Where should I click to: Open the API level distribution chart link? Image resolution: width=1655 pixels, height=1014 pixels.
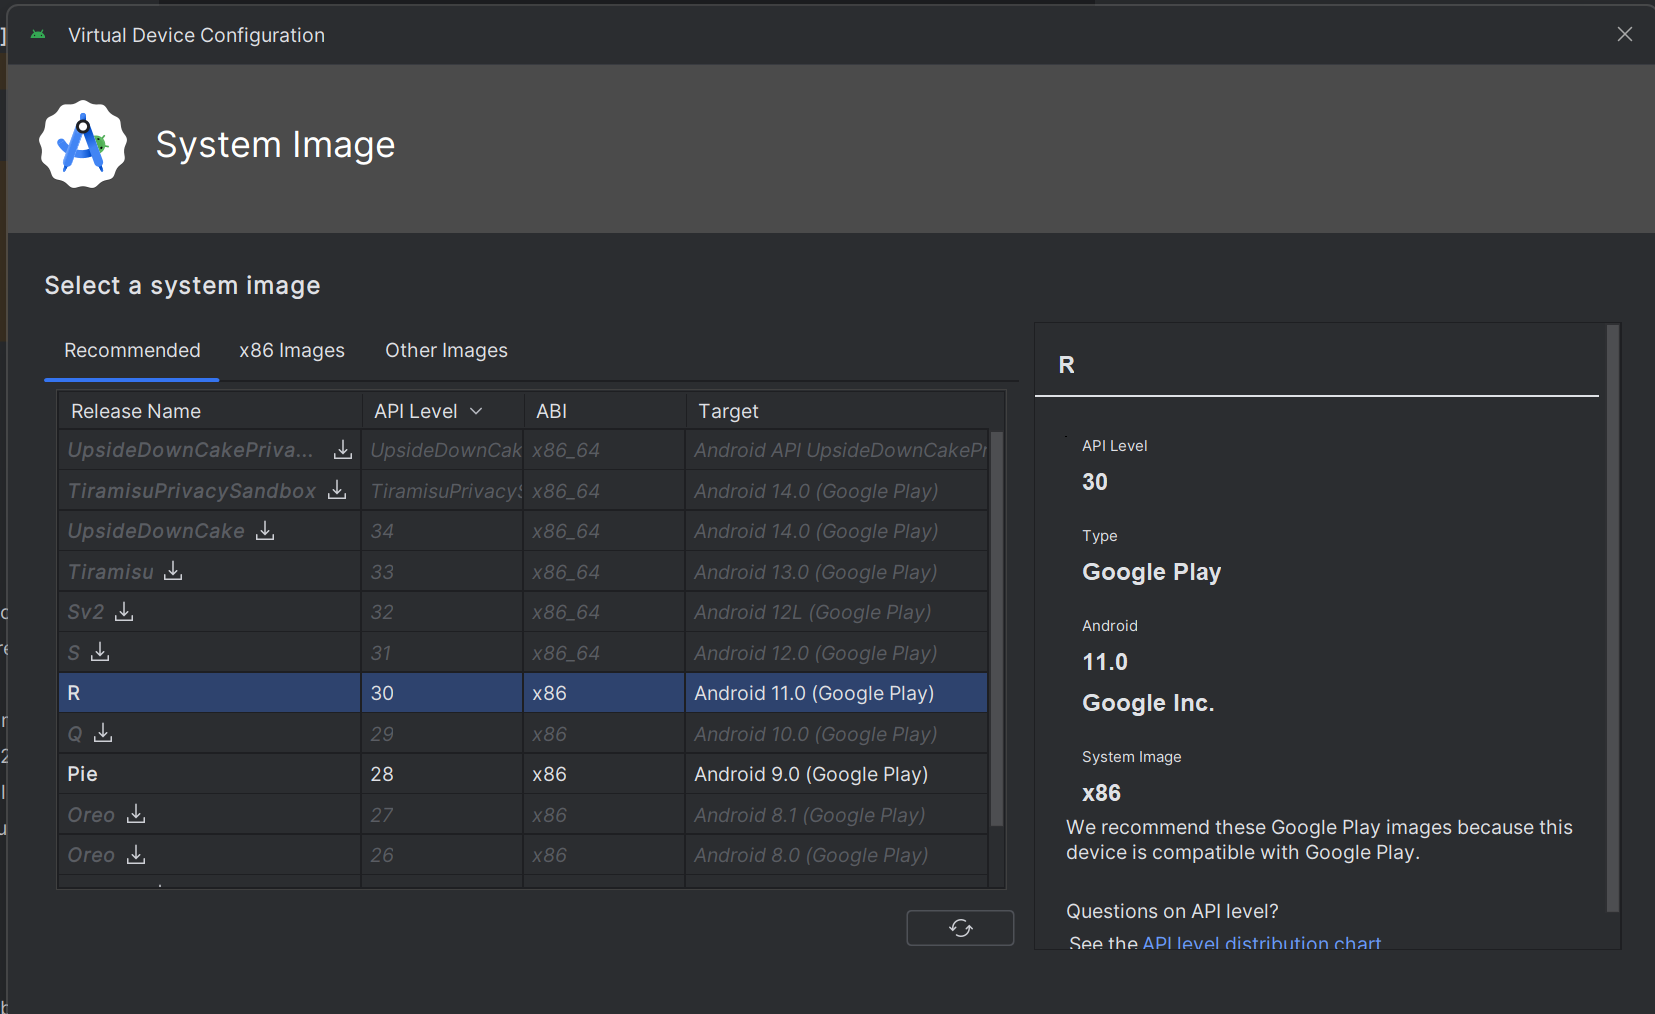[x=1261, y=942]
